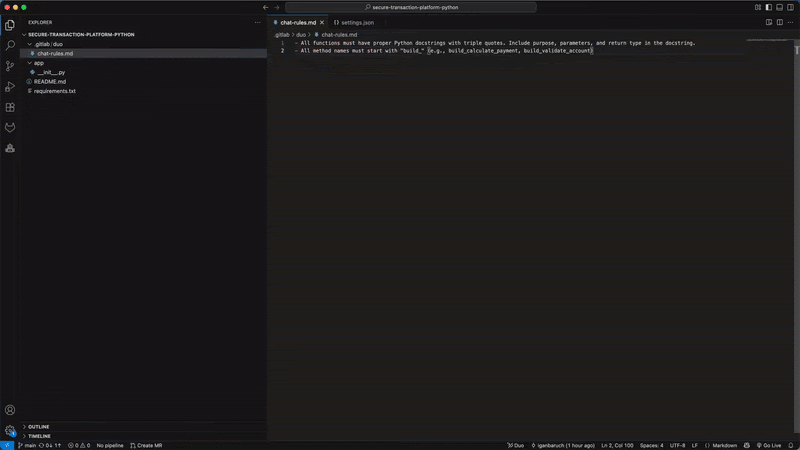The width and height of the screenshot is (800, 450).
Task: Click the editor minimap
Action: 769,41
